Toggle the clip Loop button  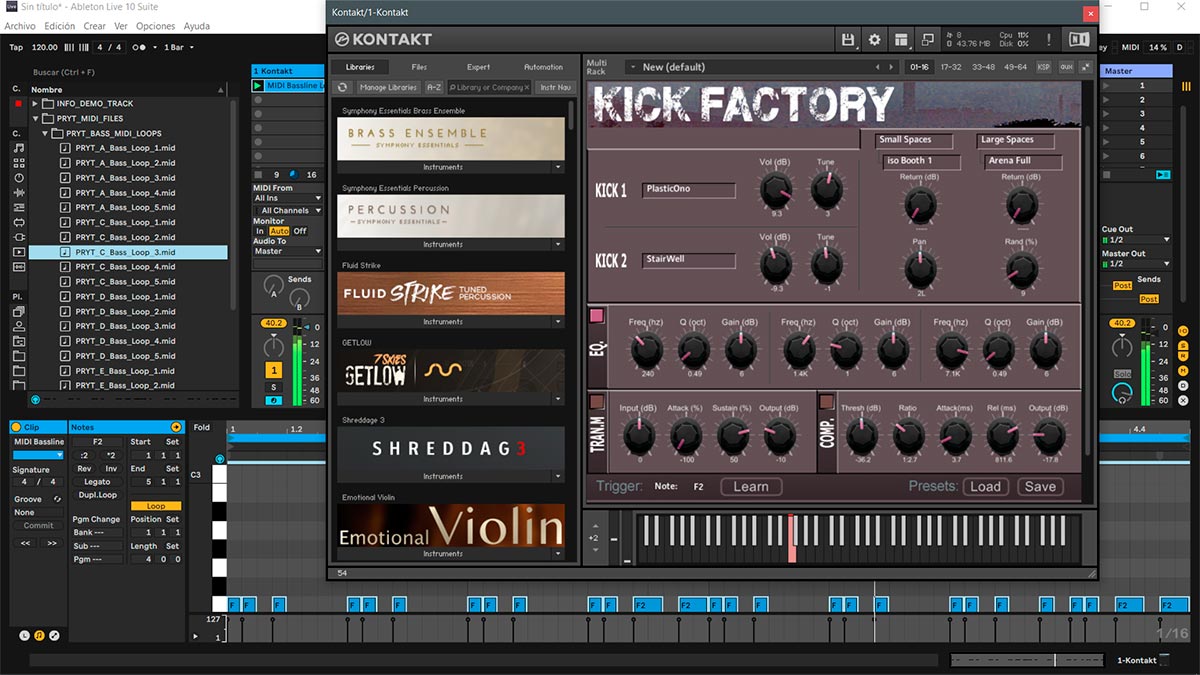coord(156,506)
